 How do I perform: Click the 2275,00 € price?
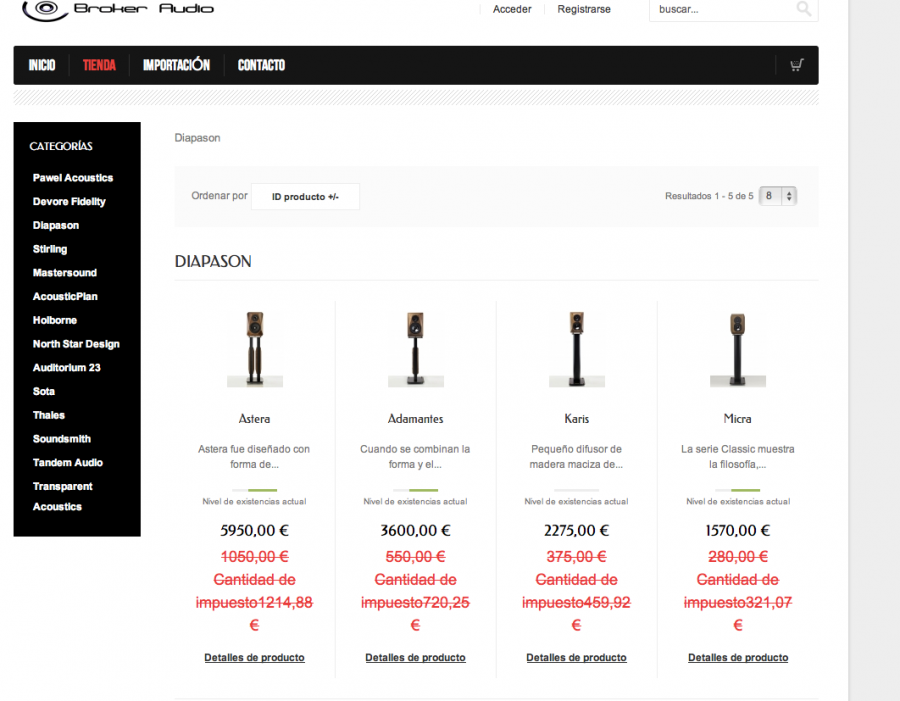(x=576, y=530)
